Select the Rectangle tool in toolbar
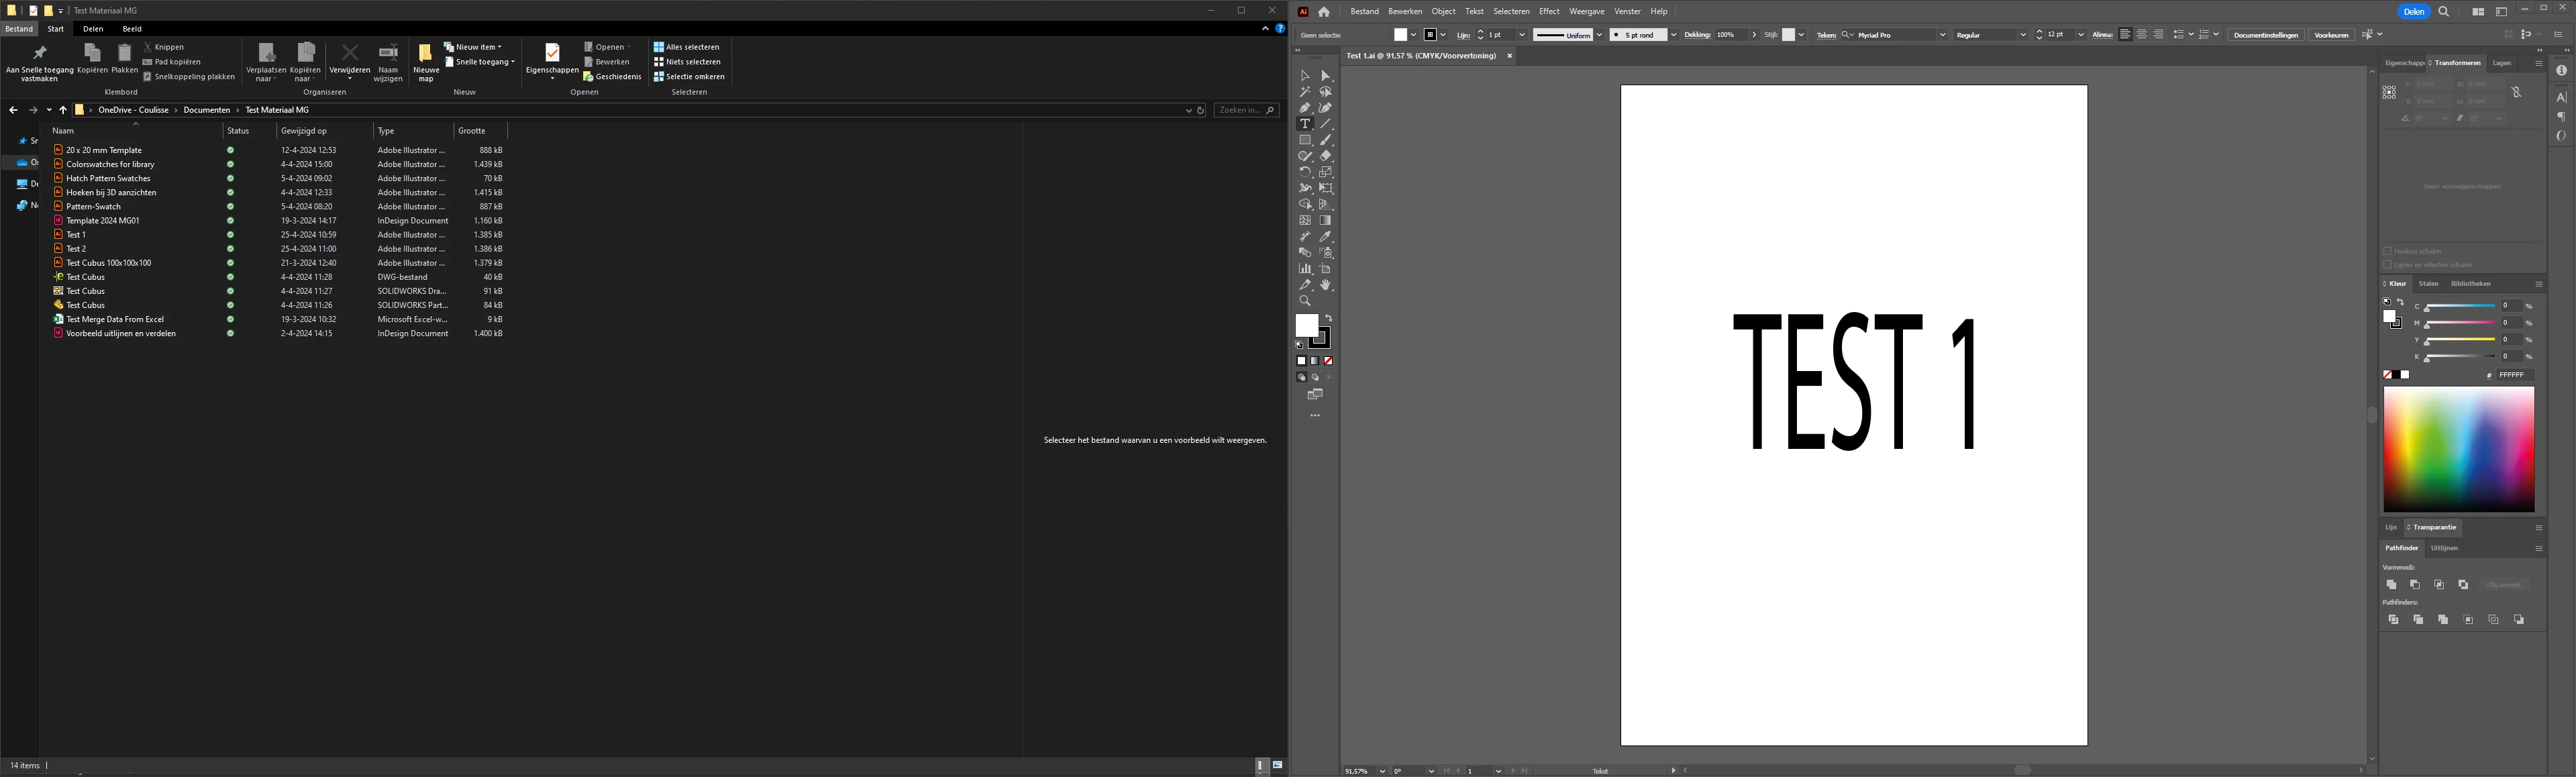Screen dimensions: 2576x777 (1305, 140)
